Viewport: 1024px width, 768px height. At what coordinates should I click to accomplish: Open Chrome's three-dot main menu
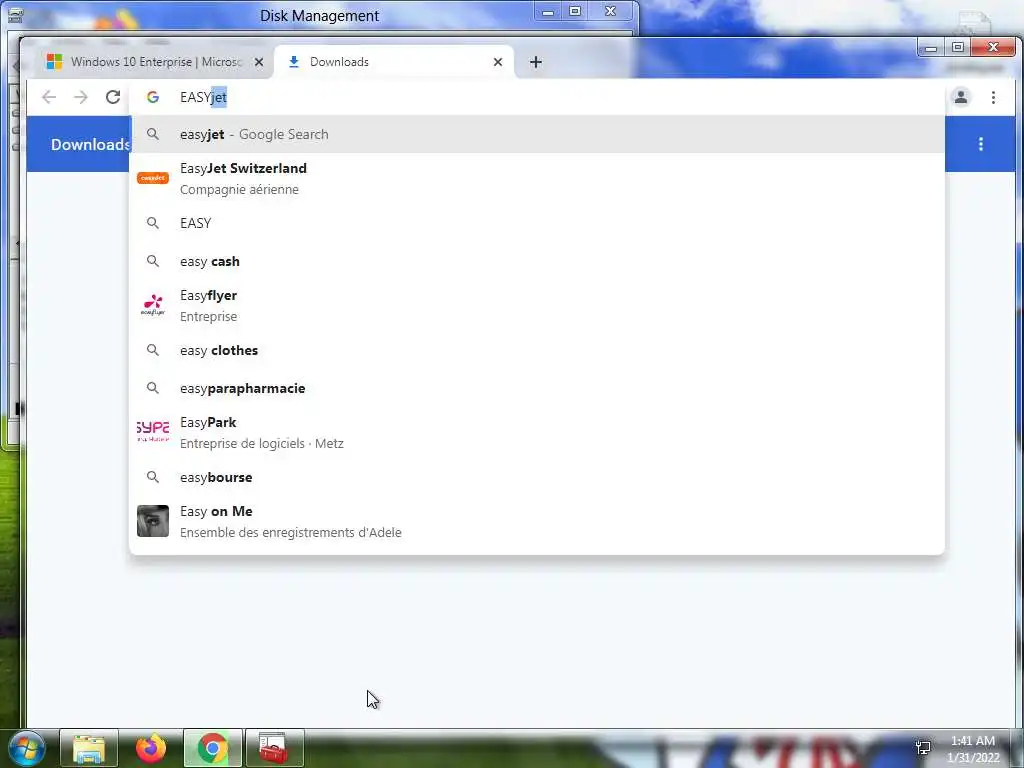click(993, 97)
